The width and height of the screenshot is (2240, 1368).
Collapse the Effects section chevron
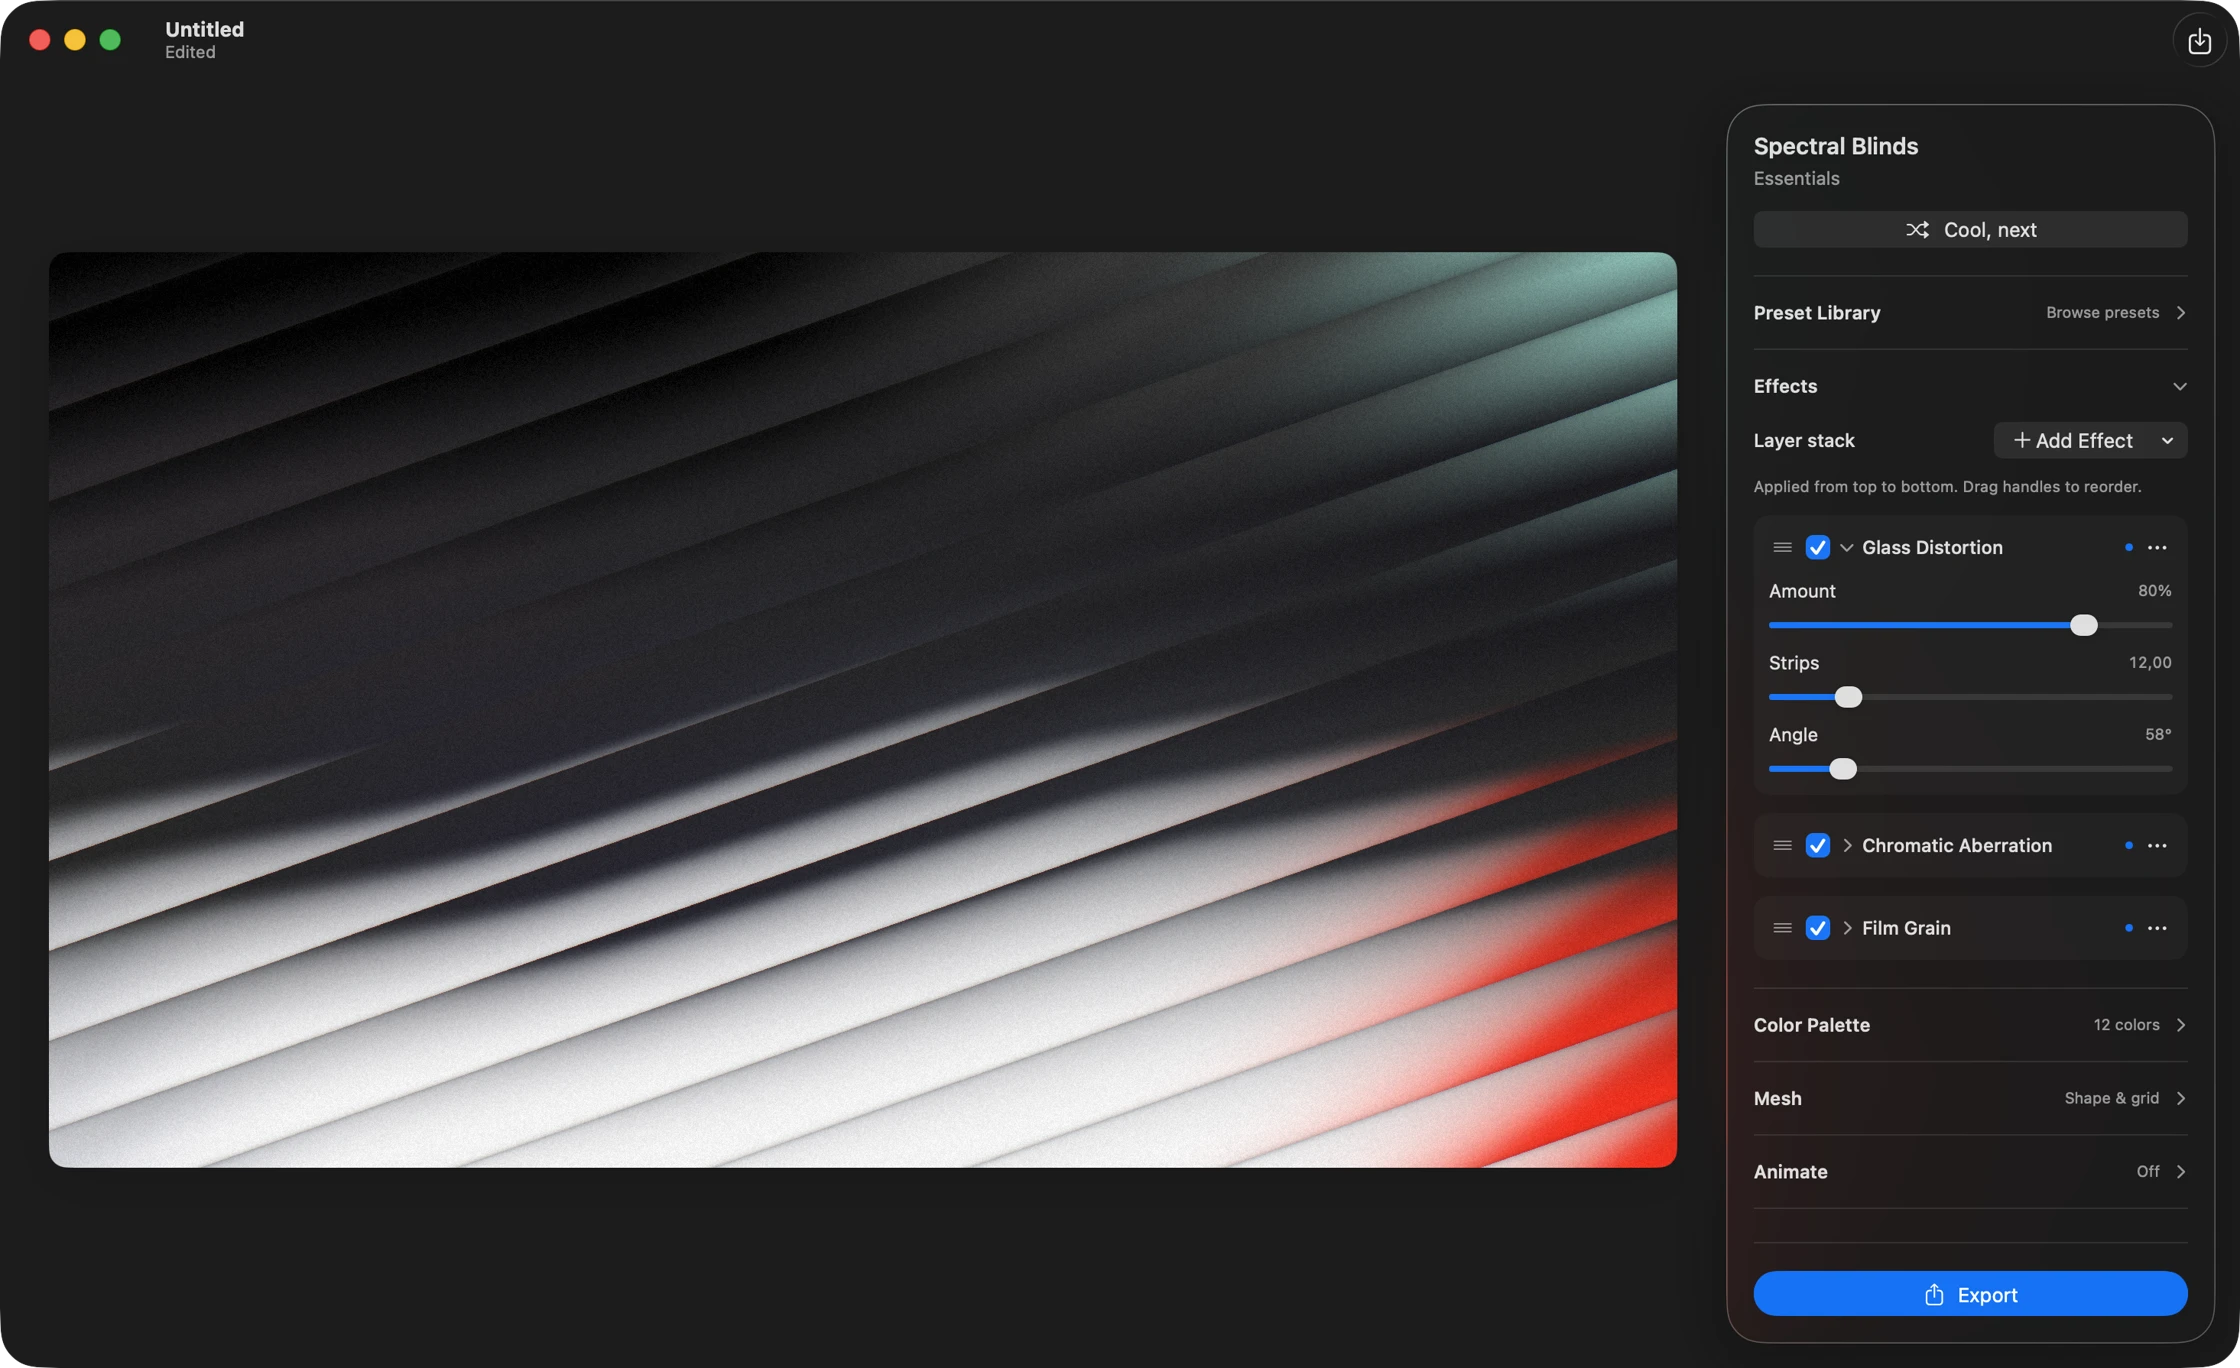[2180, 386]
